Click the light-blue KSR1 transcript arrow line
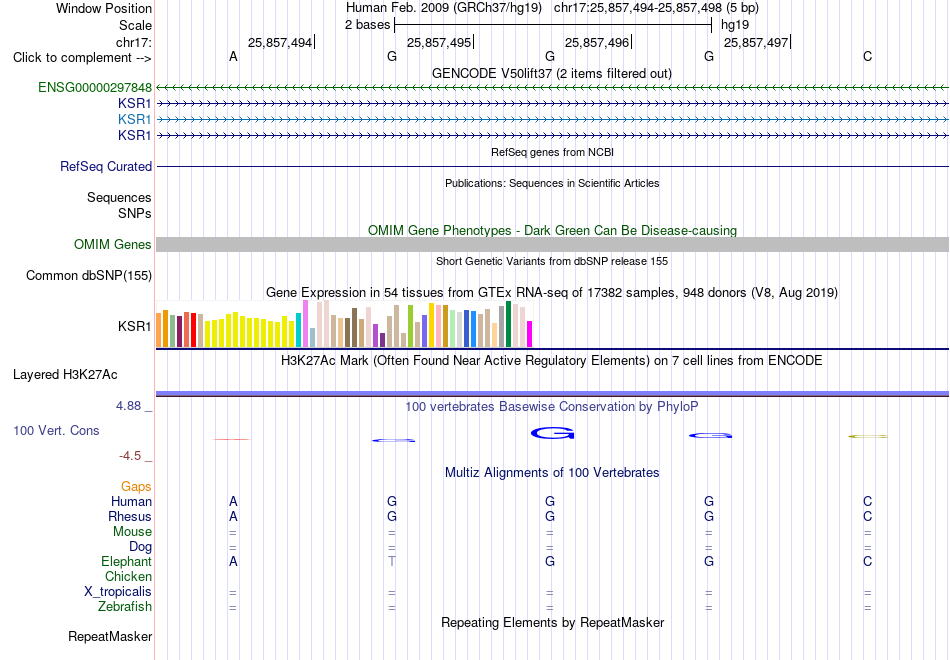The image size is (950, 660). 552,119
